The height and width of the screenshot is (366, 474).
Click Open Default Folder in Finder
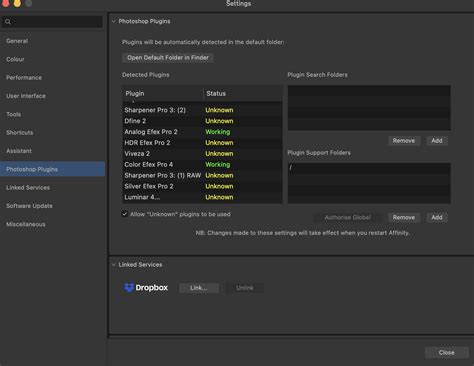pyautogui.click(x=168, y=58)
